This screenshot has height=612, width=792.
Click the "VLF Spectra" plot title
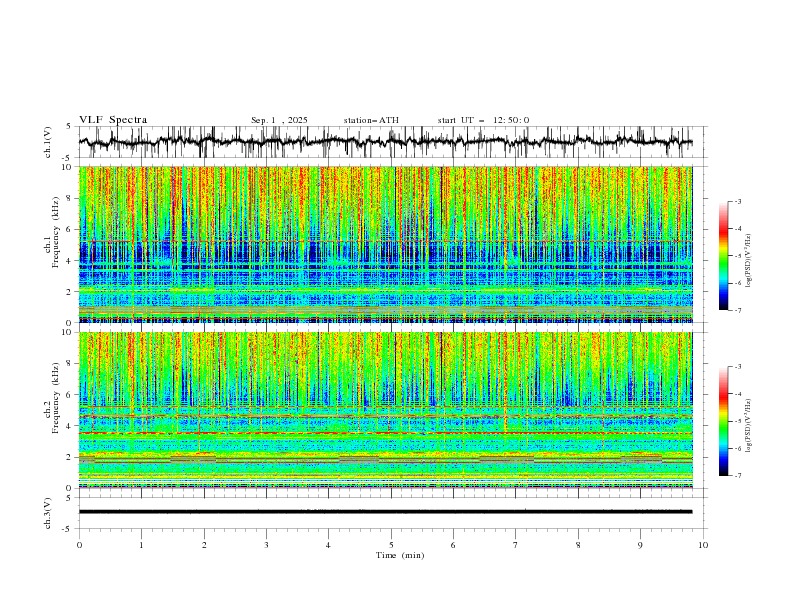[113, 120]
